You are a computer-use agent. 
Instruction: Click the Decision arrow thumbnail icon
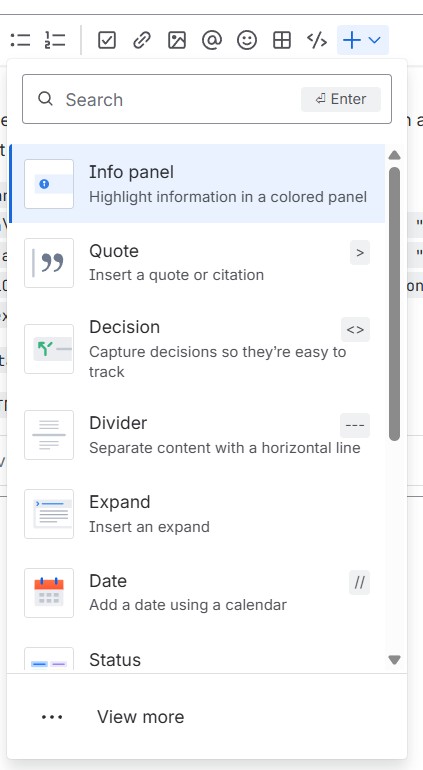(x=49, y=349)
